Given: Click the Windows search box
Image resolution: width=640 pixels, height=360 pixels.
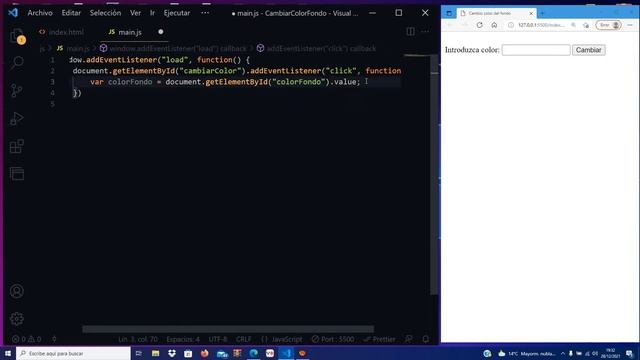Looking at the screenshot, I should point(73,353).
